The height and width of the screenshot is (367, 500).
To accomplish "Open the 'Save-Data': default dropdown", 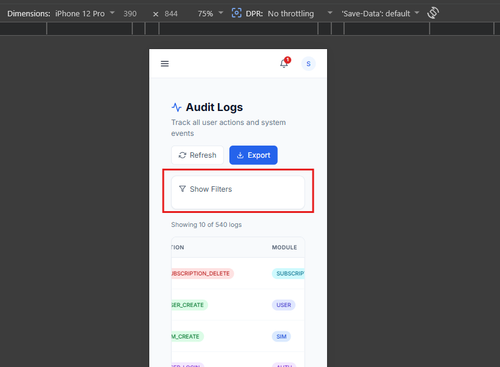I will click(x=380, y=14).
